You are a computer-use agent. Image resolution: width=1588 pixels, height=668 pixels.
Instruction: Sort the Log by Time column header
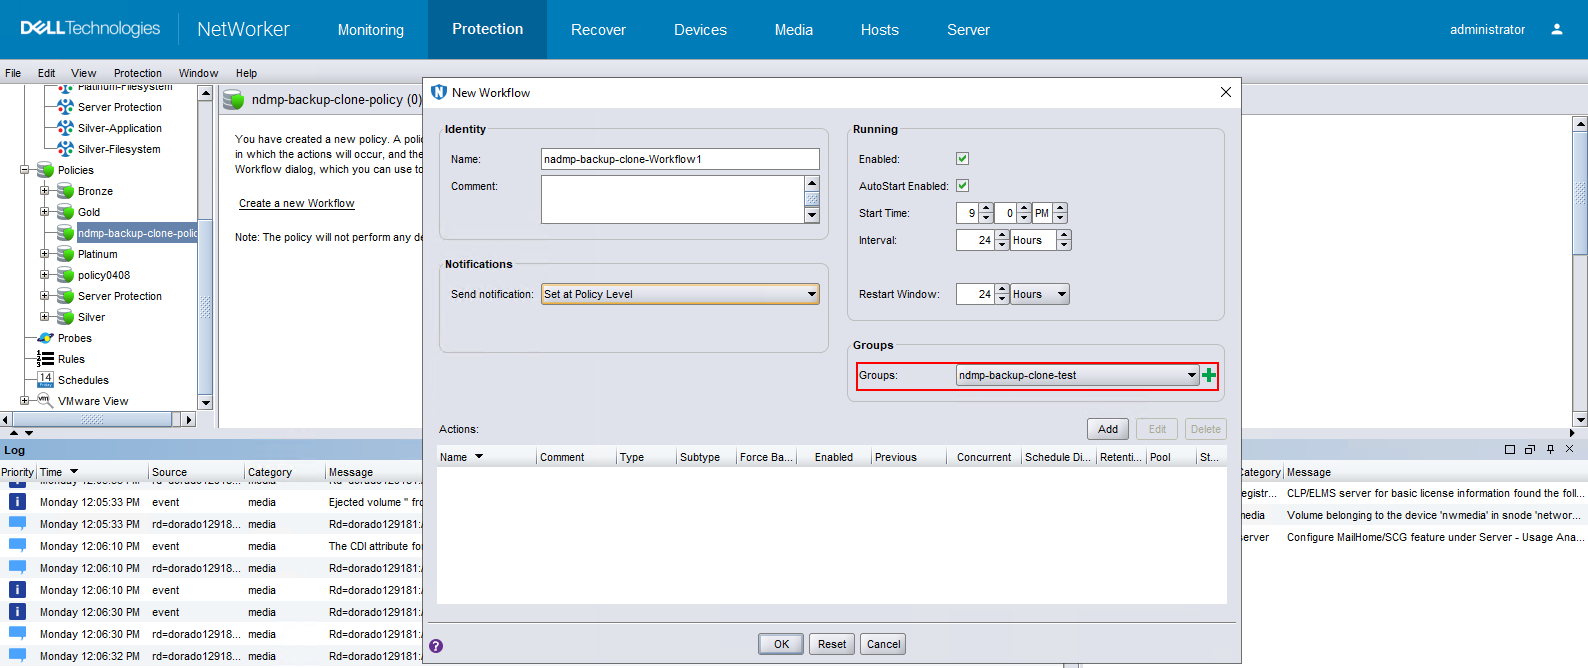(x=92, y=472)
